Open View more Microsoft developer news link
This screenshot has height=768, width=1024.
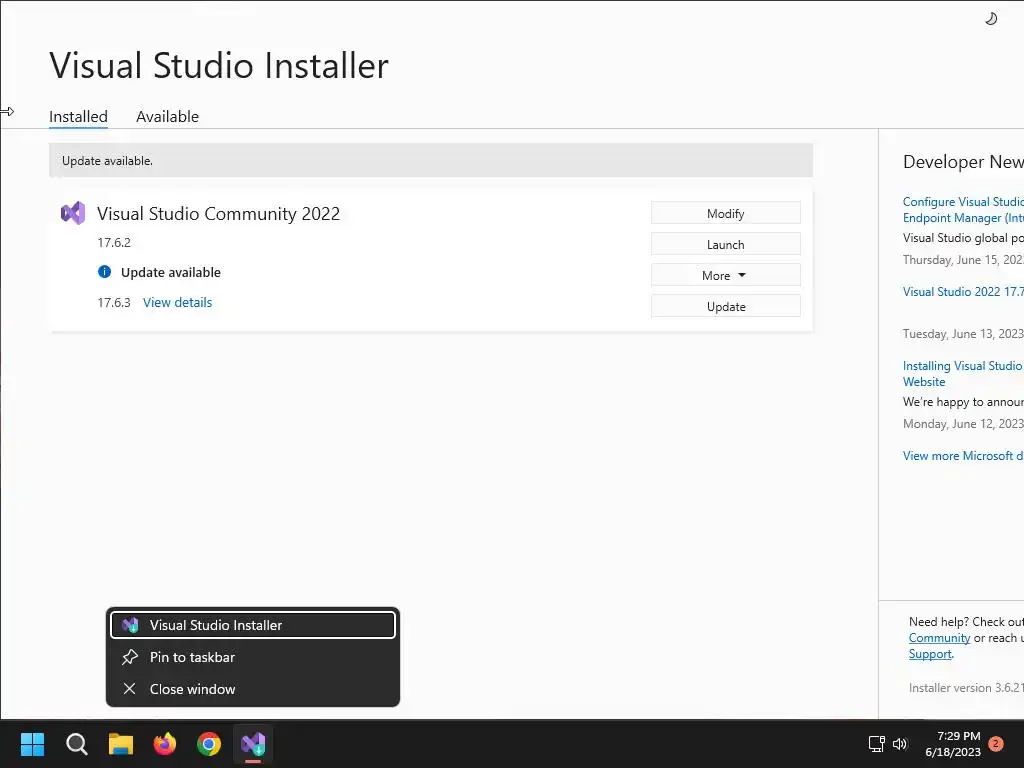[x=963, y=456]
